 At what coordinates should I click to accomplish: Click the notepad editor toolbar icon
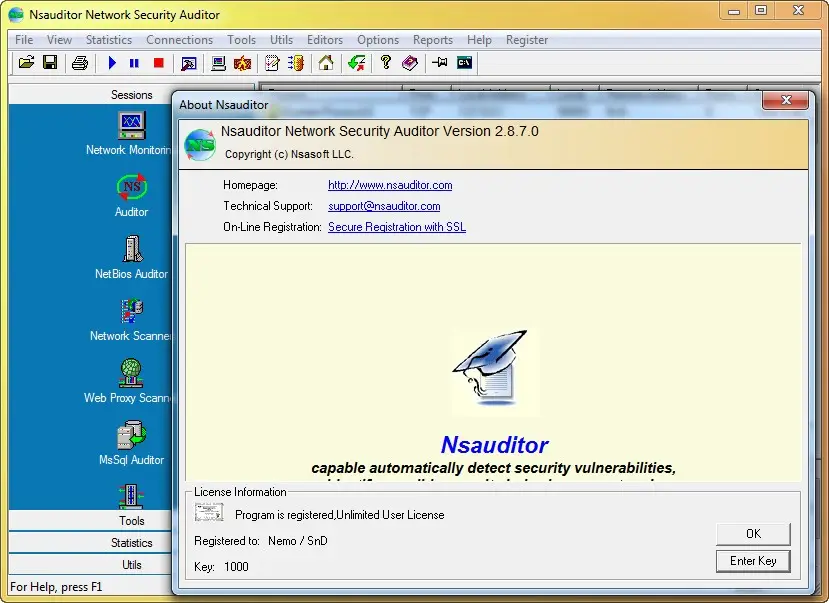pyautogui.click(x=272, y=63)
